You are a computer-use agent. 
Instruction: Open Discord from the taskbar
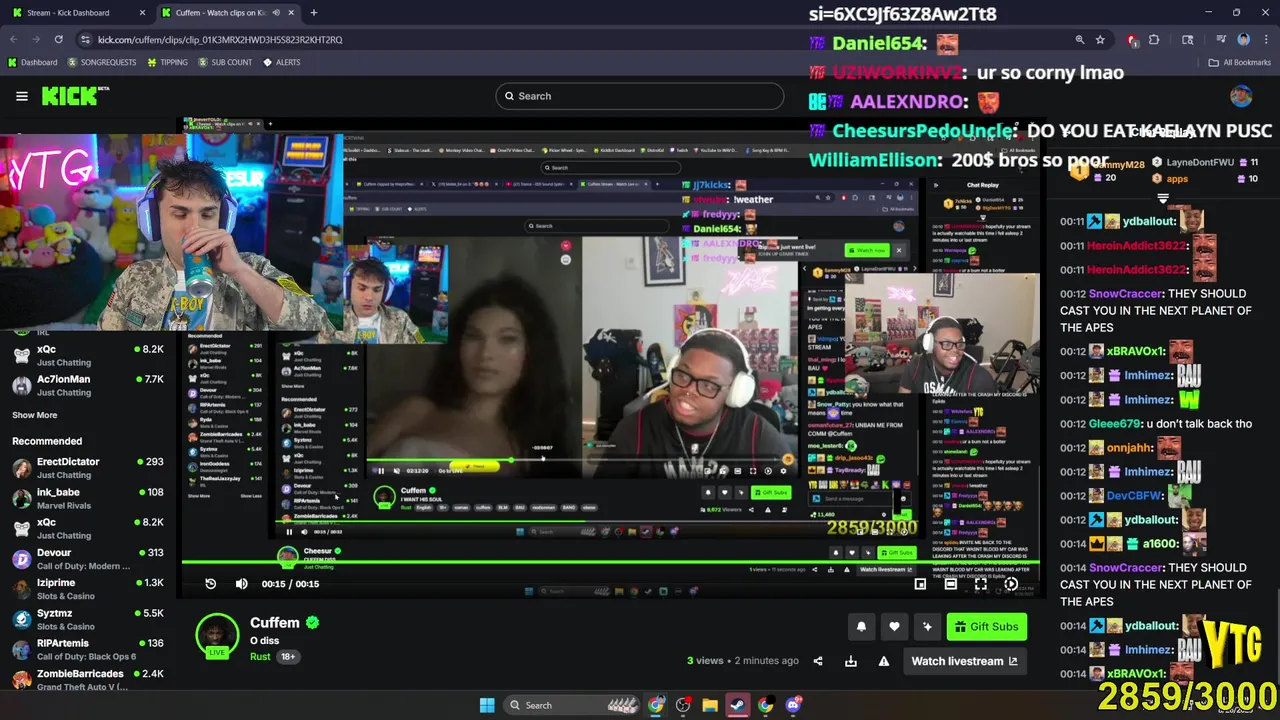tap(794, 705)
